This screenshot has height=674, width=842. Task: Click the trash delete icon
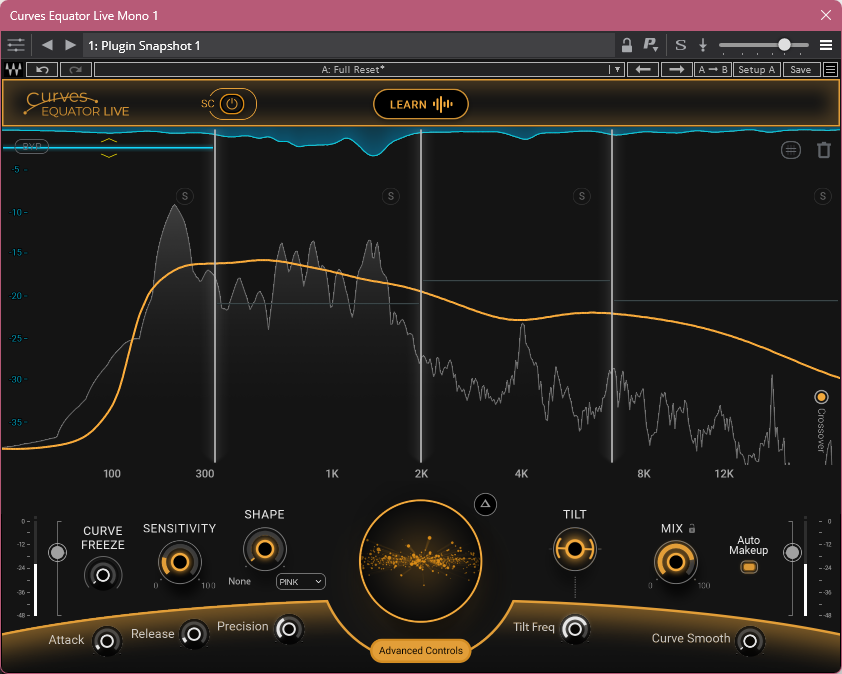(824, 150)
